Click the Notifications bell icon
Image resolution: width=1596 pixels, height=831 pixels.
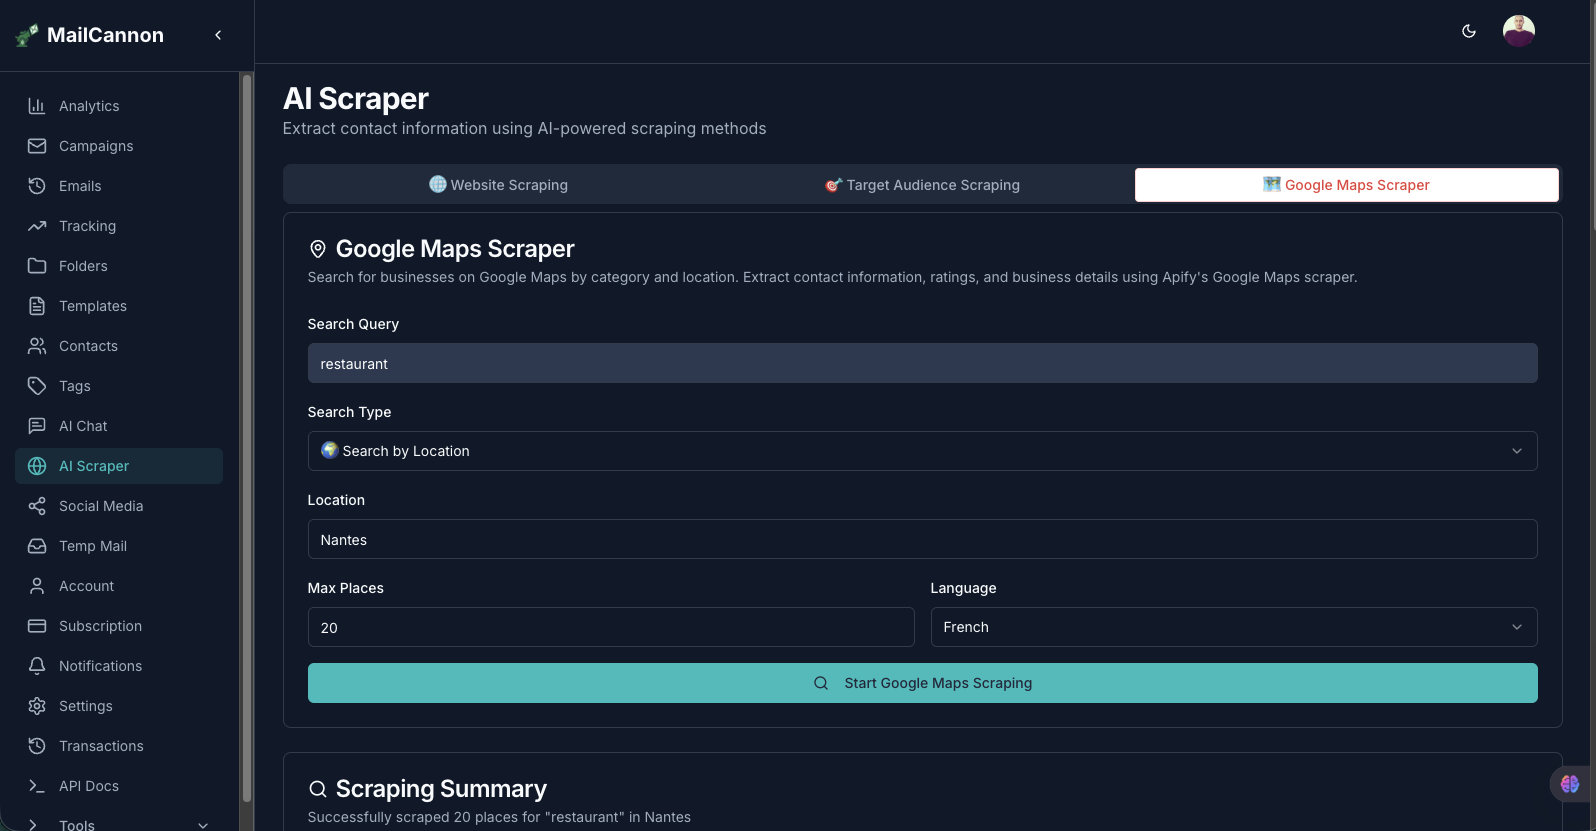37,666
